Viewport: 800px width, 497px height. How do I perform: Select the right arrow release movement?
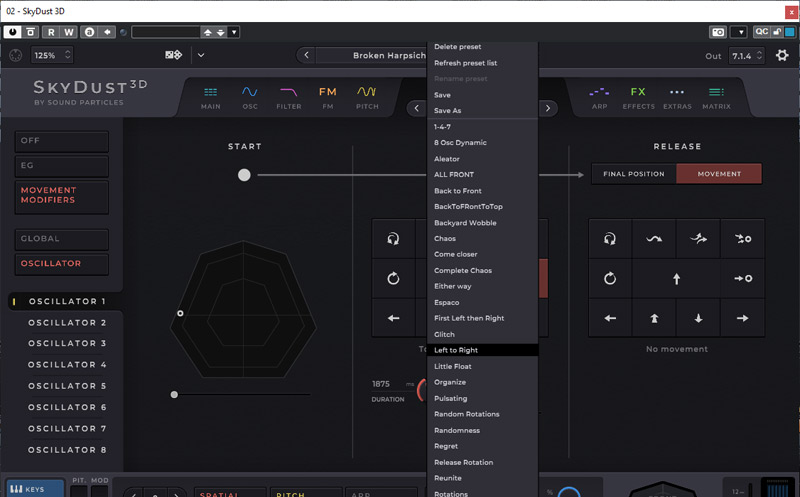tap(742, 318)
